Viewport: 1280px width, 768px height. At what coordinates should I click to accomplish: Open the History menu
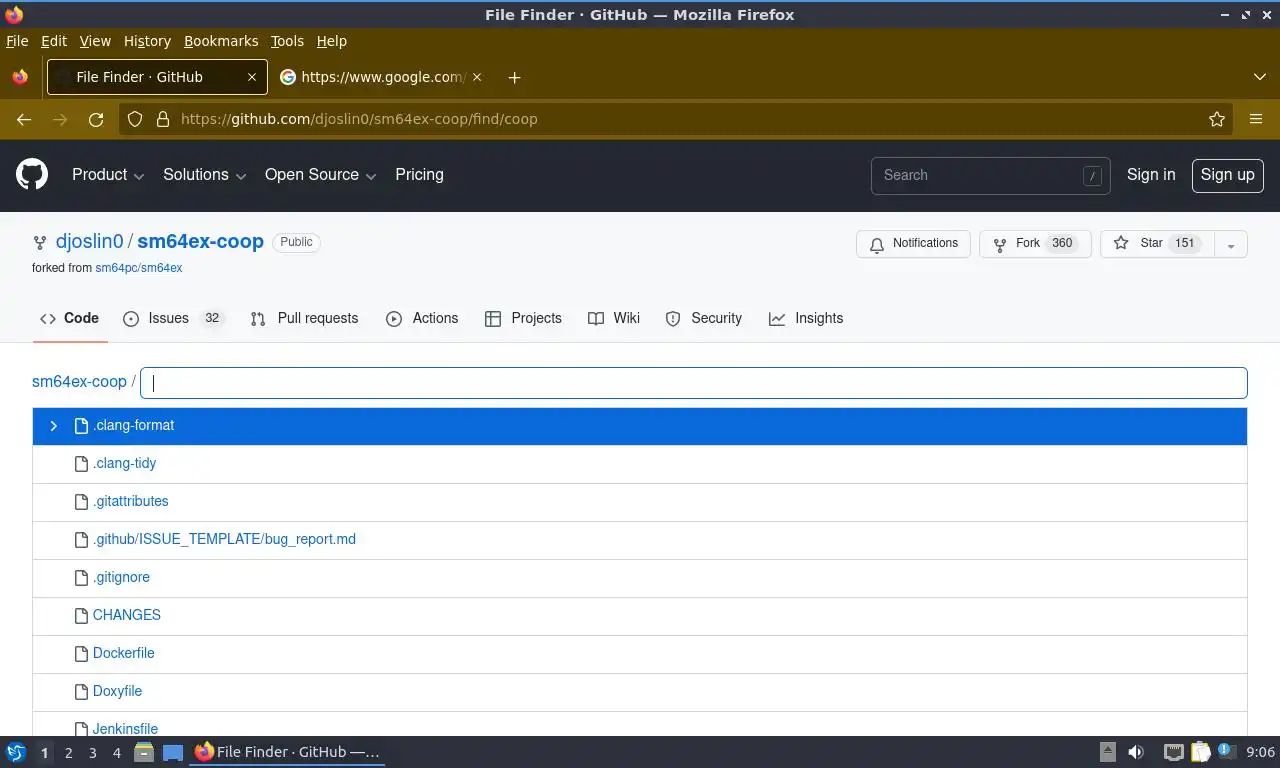click(147, 41)
